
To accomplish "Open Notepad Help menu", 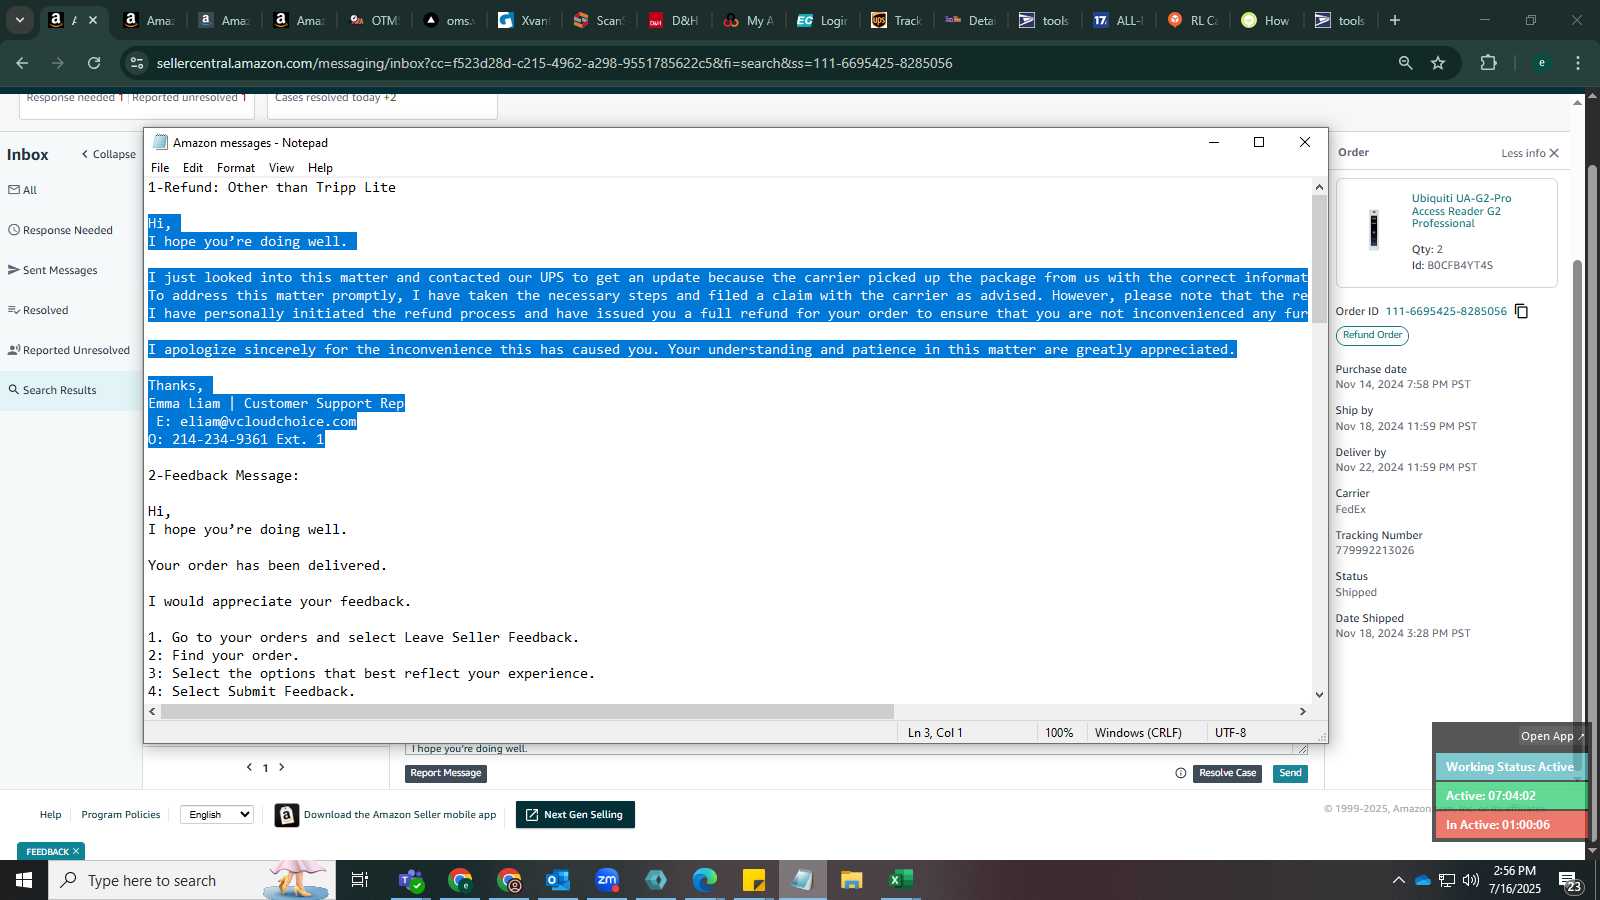I will click(320, 168).
